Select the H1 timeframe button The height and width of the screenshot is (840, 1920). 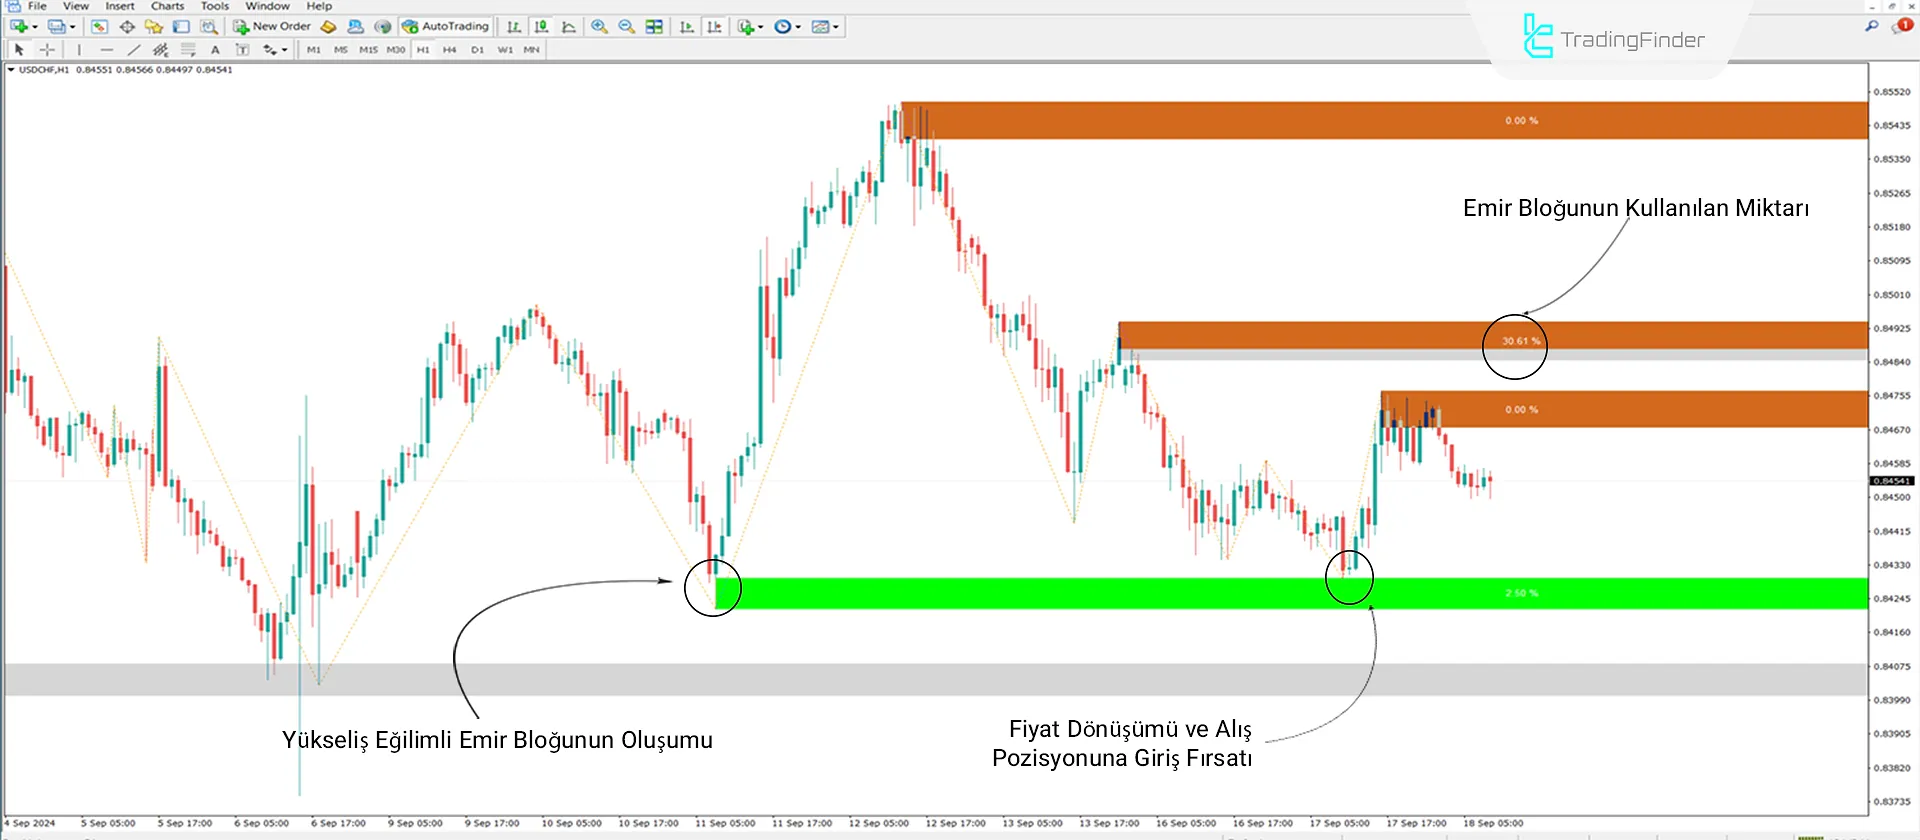click(423, 49)
